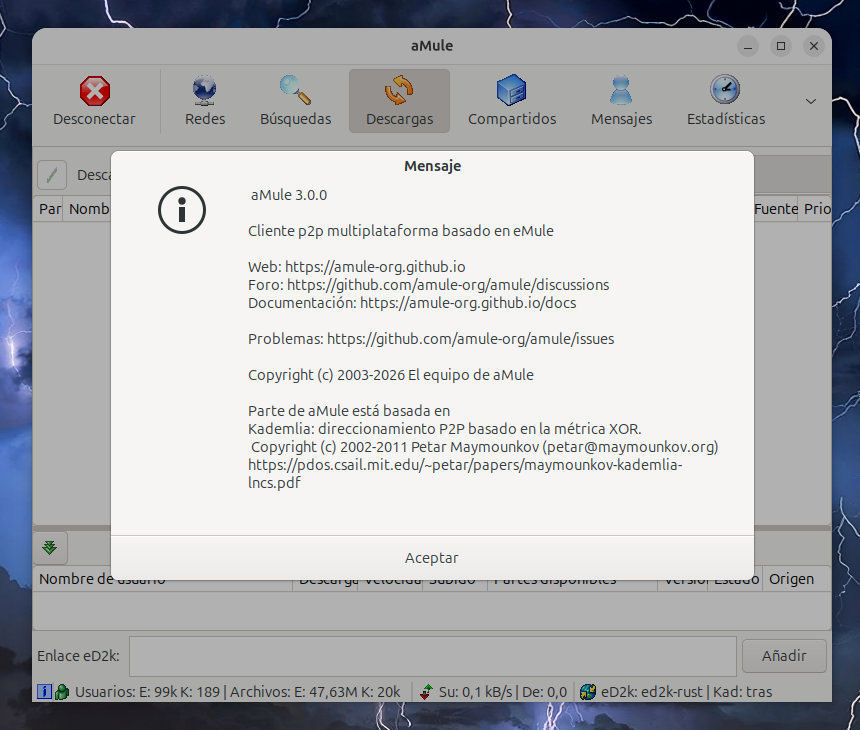The image size is (860, 730).
Task: Open Búsquedas magnifier icon
Action: [x=295, y=90]
